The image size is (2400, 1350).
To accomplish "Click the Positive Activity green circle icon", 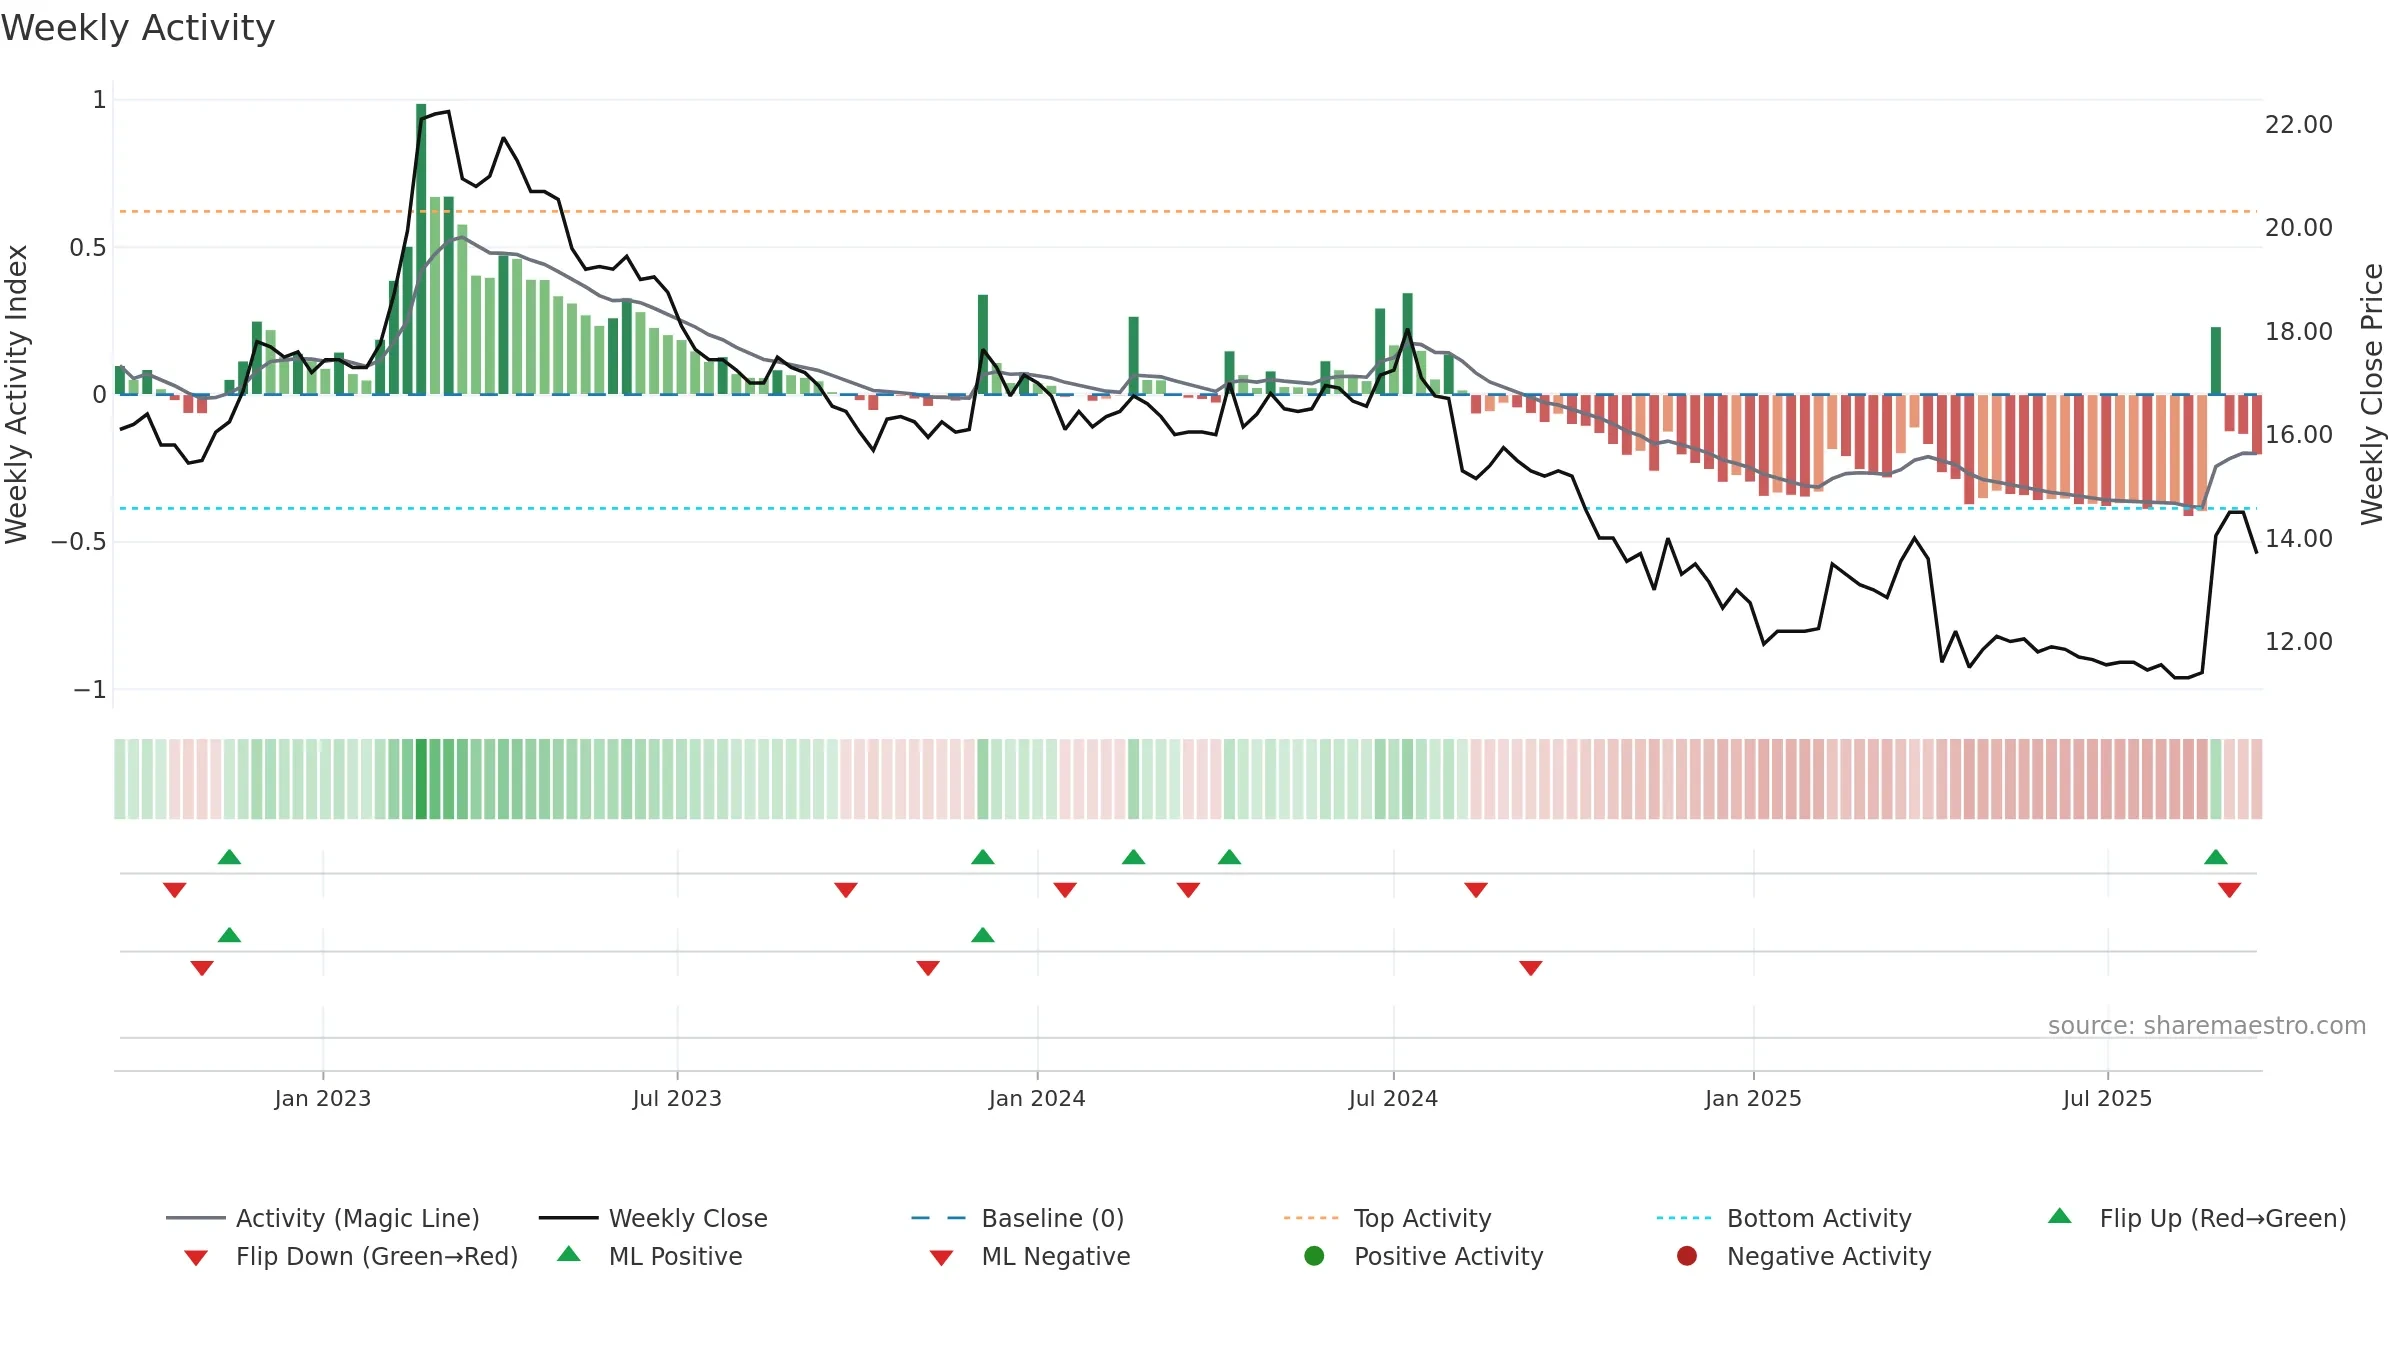I will coord(1314,1255).
